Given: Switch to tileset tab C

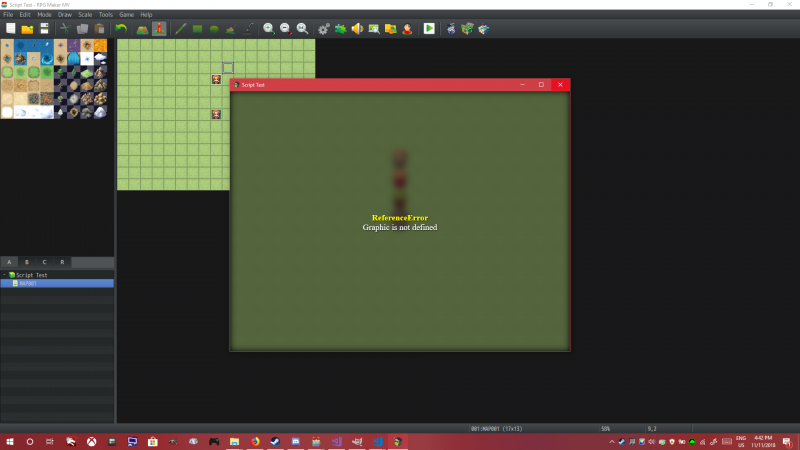Looking at the screenshot, I should (x=44, y=262).
